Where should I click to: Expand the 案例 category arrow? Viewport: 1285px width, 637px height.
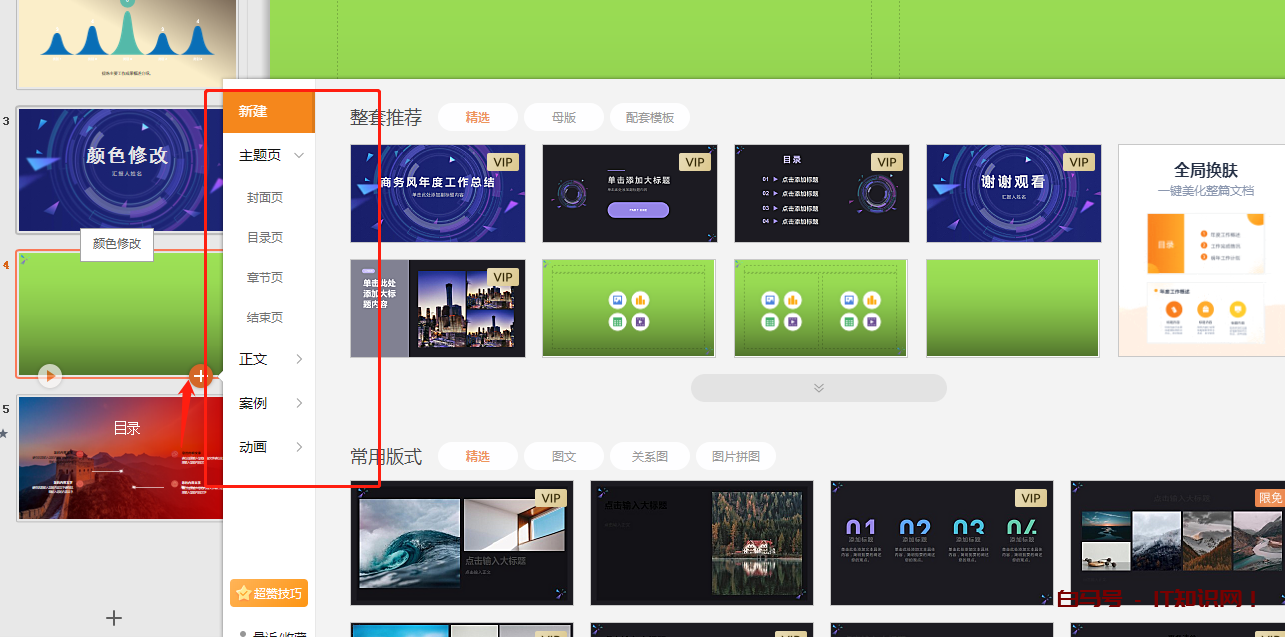(x=298, y=403)
